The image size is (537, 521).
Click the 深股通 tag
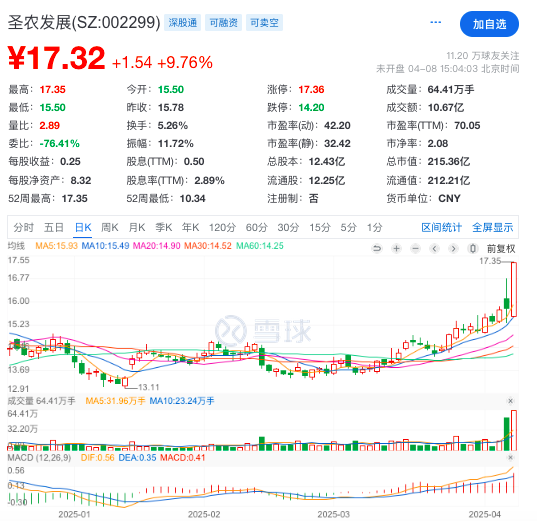[183, 23]
